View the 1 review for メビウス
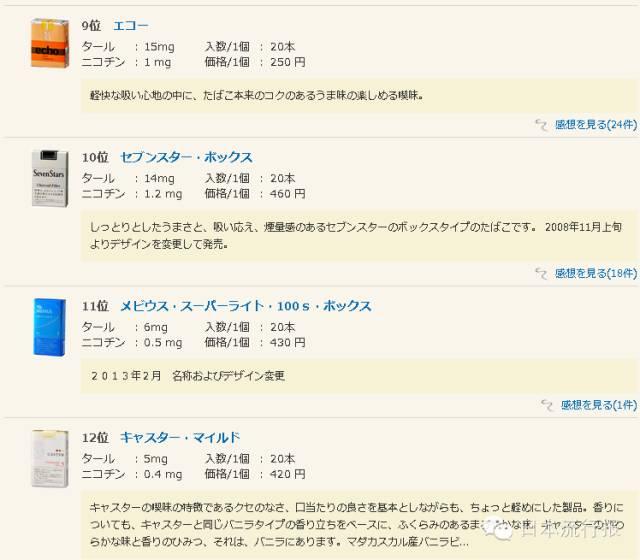Image resolution: width=640 pixels, height=560 pixels. tap(598, 405)
